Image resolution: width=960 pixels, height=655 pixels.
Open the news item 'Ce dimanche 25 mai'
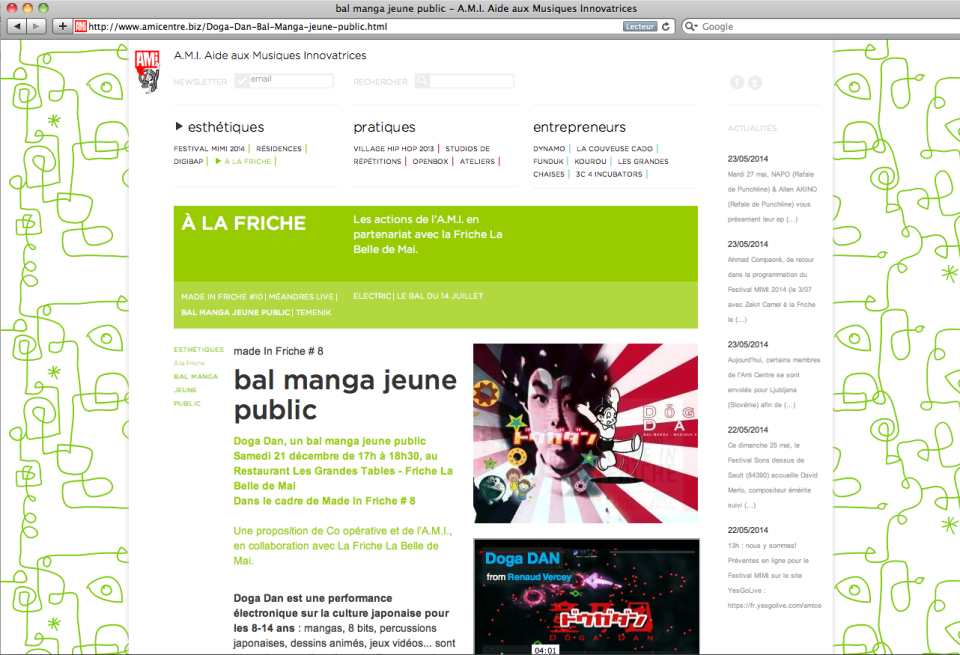[x=773, y=475]
